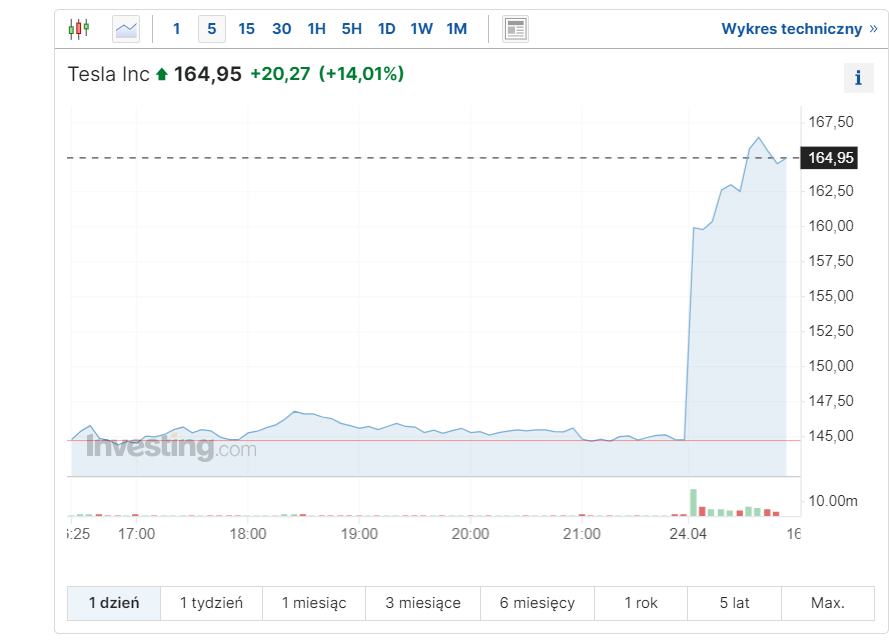Select the 1 tydzień range tab
889x644 pixels.
pos(211,603)
